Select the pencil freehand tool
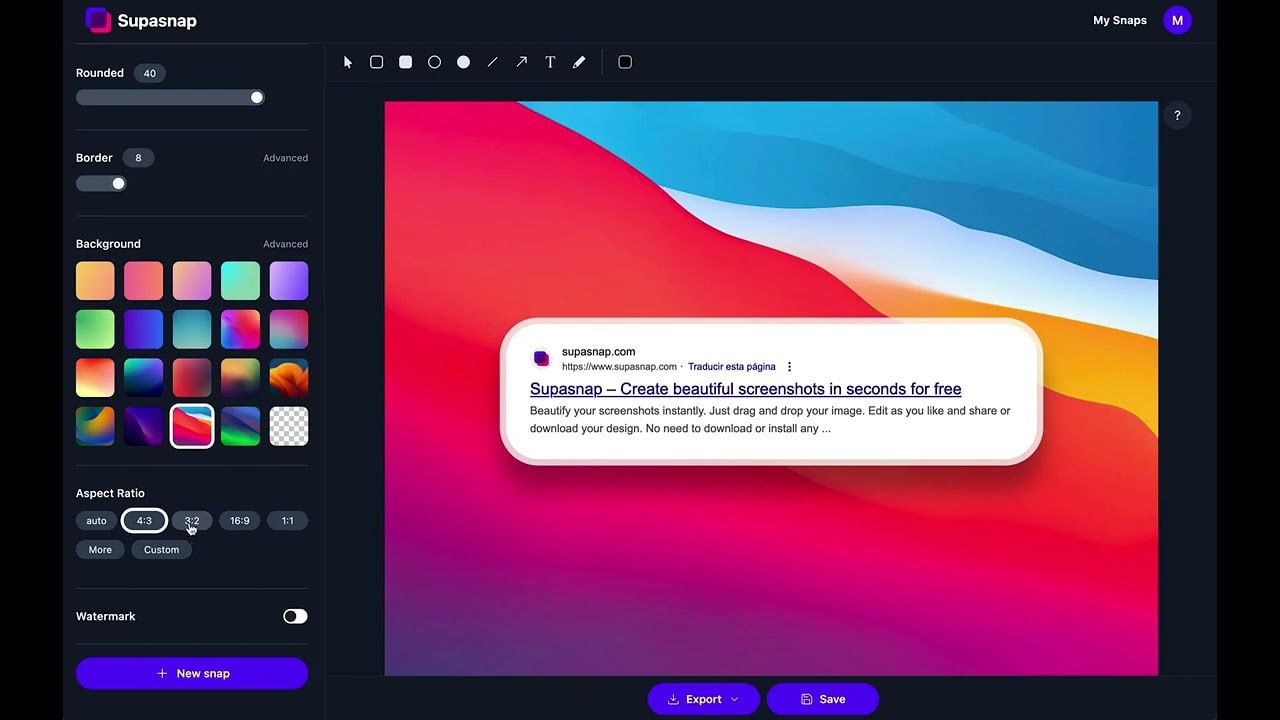This screenshot has height=720, width=1280. [x=579, y=62]
